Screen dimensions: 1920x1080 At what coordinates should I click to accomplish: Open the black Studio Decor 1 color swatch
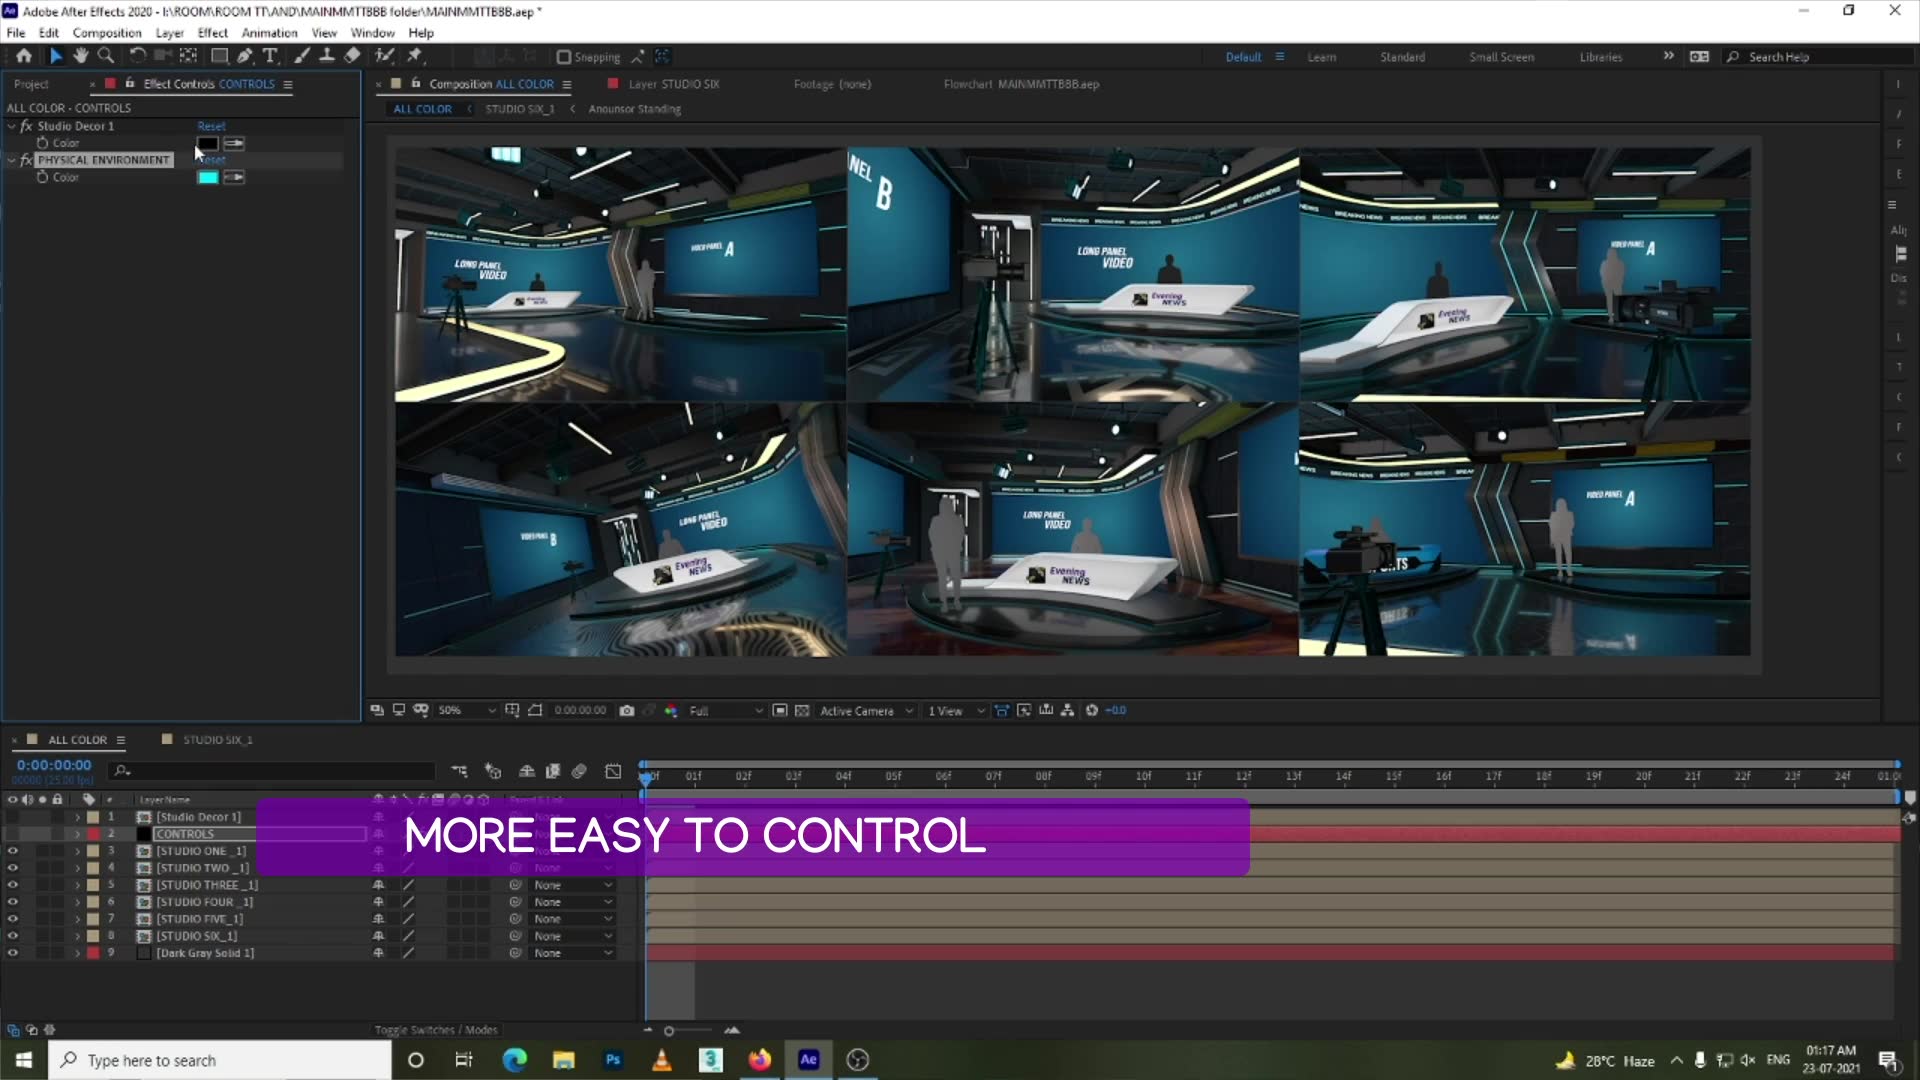(207, 144)
